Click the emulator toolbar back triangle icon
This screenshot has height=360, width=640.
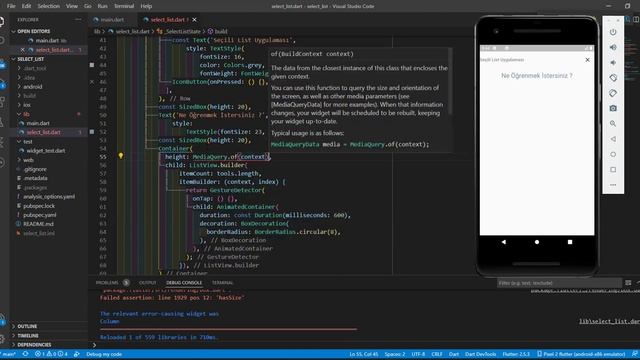(613, 139)
